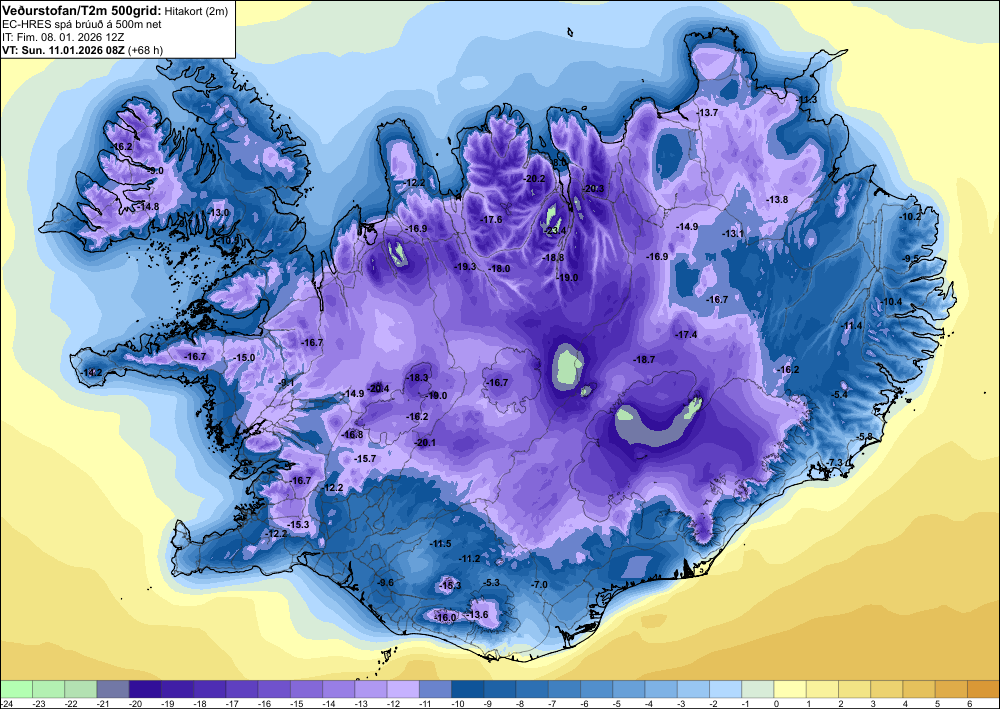
Task: Click the initial time line 'IT: Fim. 08. 01. 2026 12Z'
Action: pyautogui.click(x=63, y=37)
